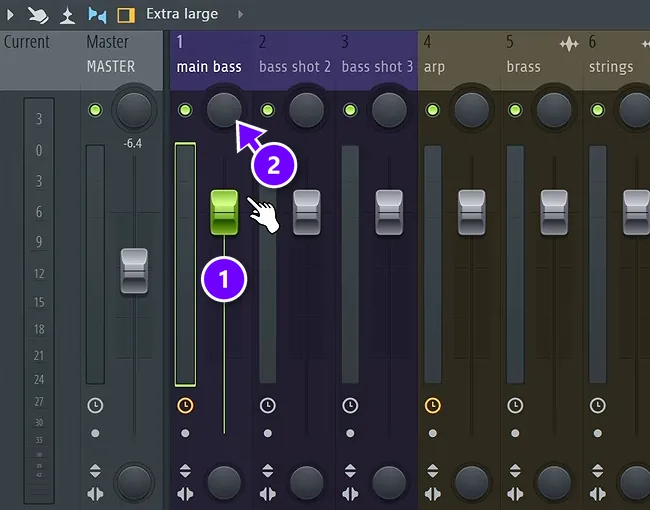Invert polarity arrows on Master track
Screen dimensions: 650x510
point(95,471)
